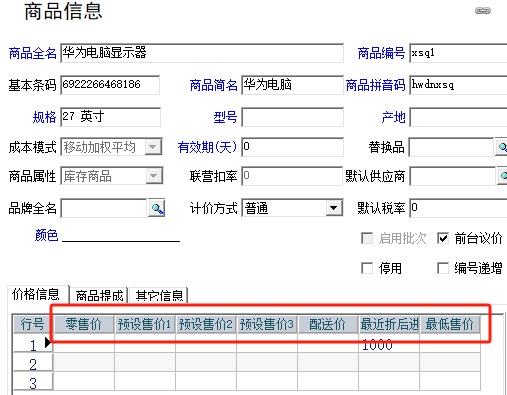Expand the 计价方式 dropdown
This screenshot has width=507, height=395.
(x=333, y=208)
